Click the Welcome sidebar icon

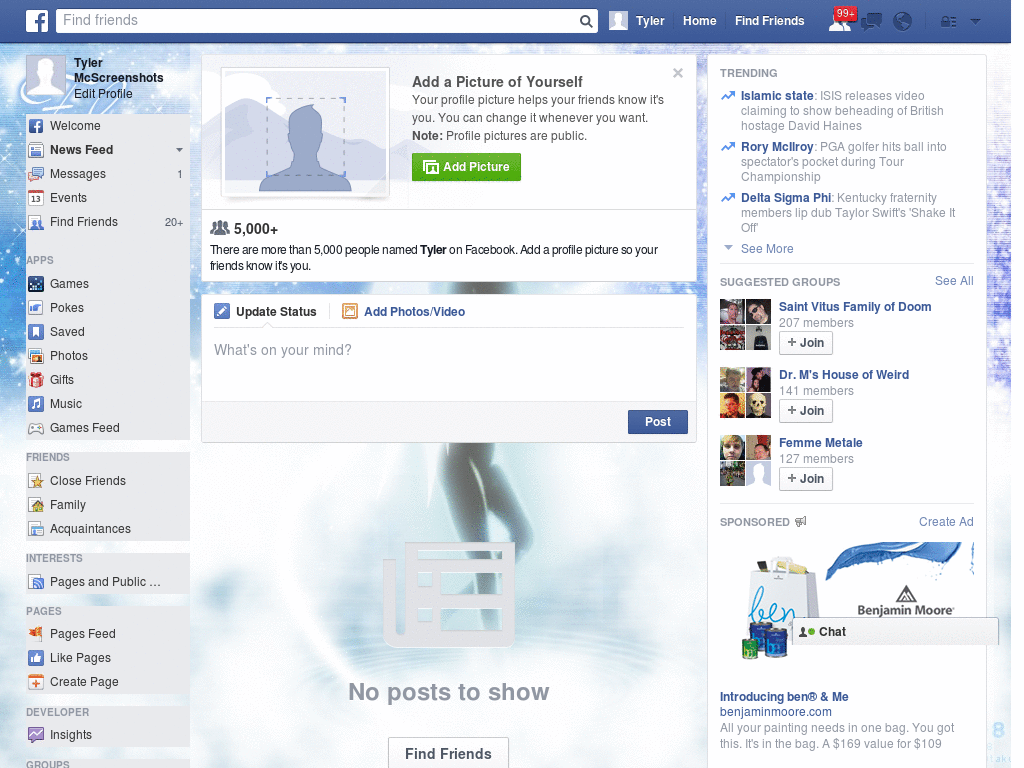pyautogui.click(x=36, y=126)
